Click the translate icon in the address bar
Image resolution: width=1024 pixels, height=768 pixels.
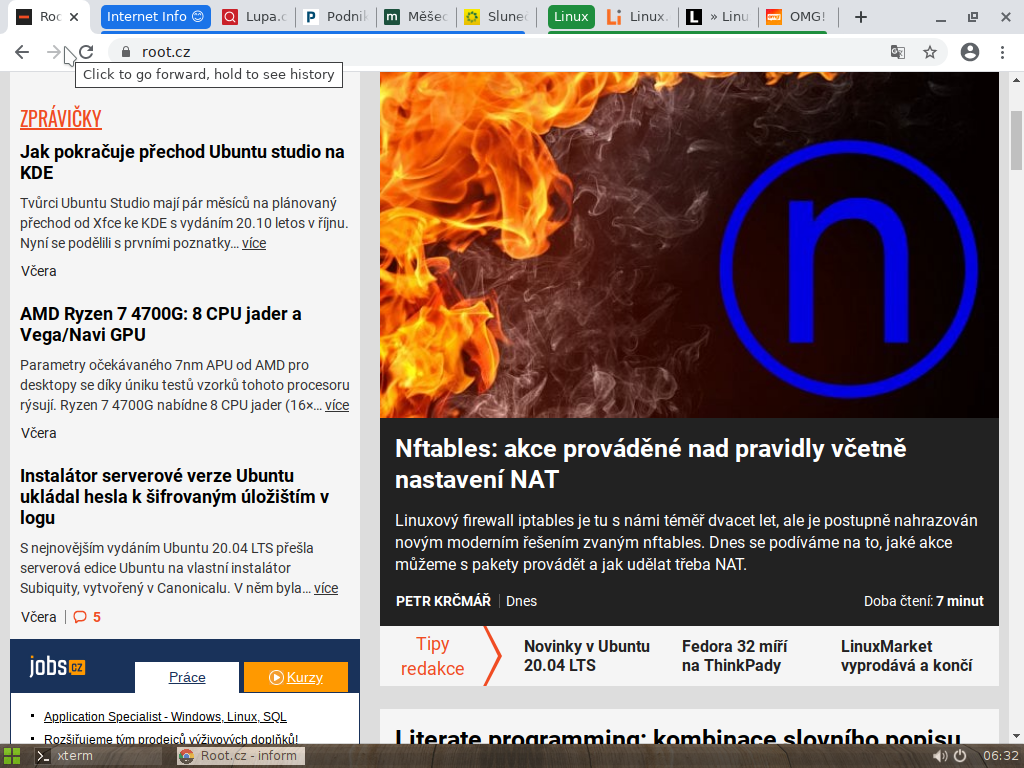click(897, 51)
